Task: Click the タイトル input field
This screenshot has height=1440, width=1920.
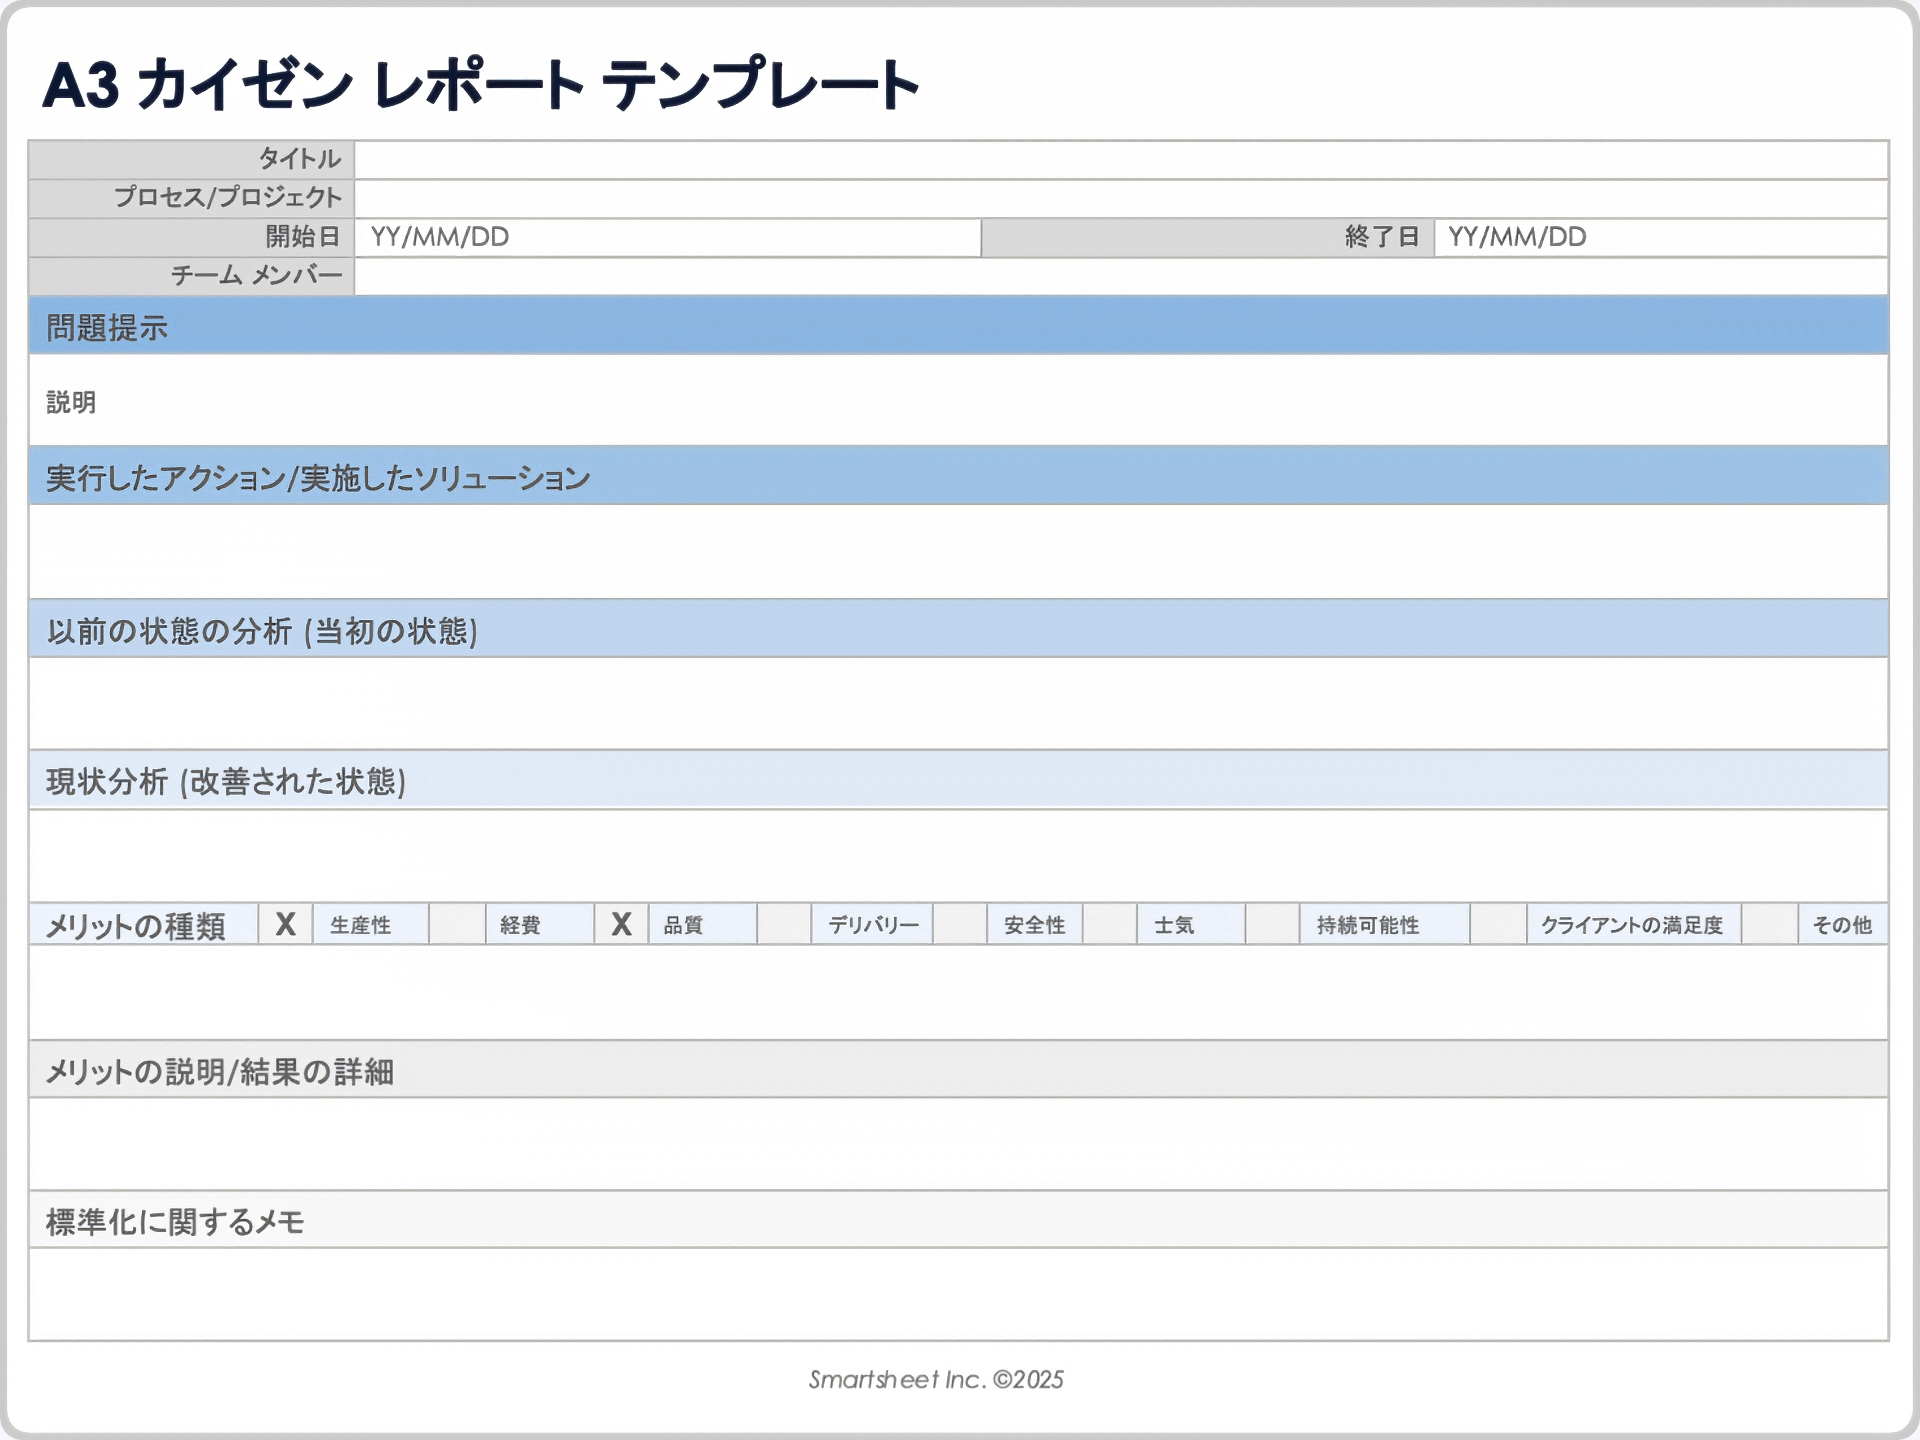Action: [x=1120, y=160]
